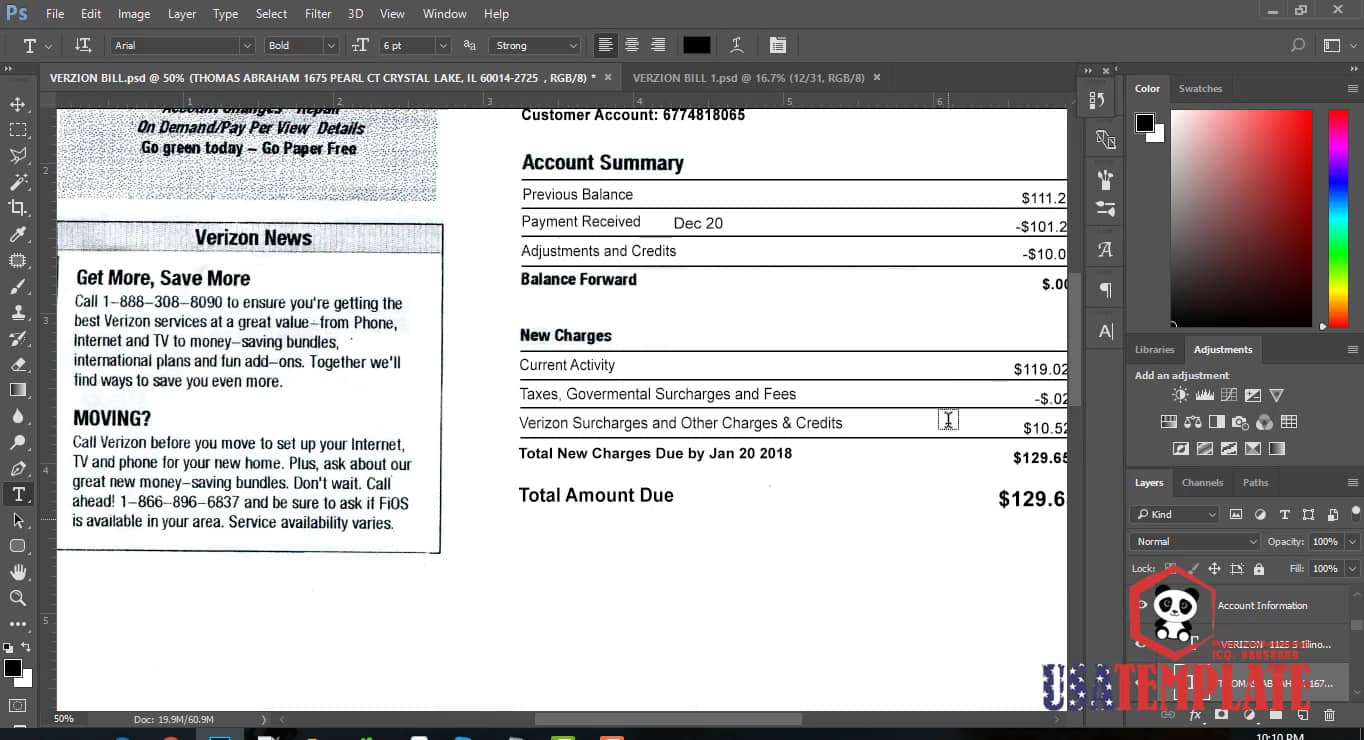Open the Filter menu
1364x740 pixels.
pyautogui.click(x=318, y=14)
